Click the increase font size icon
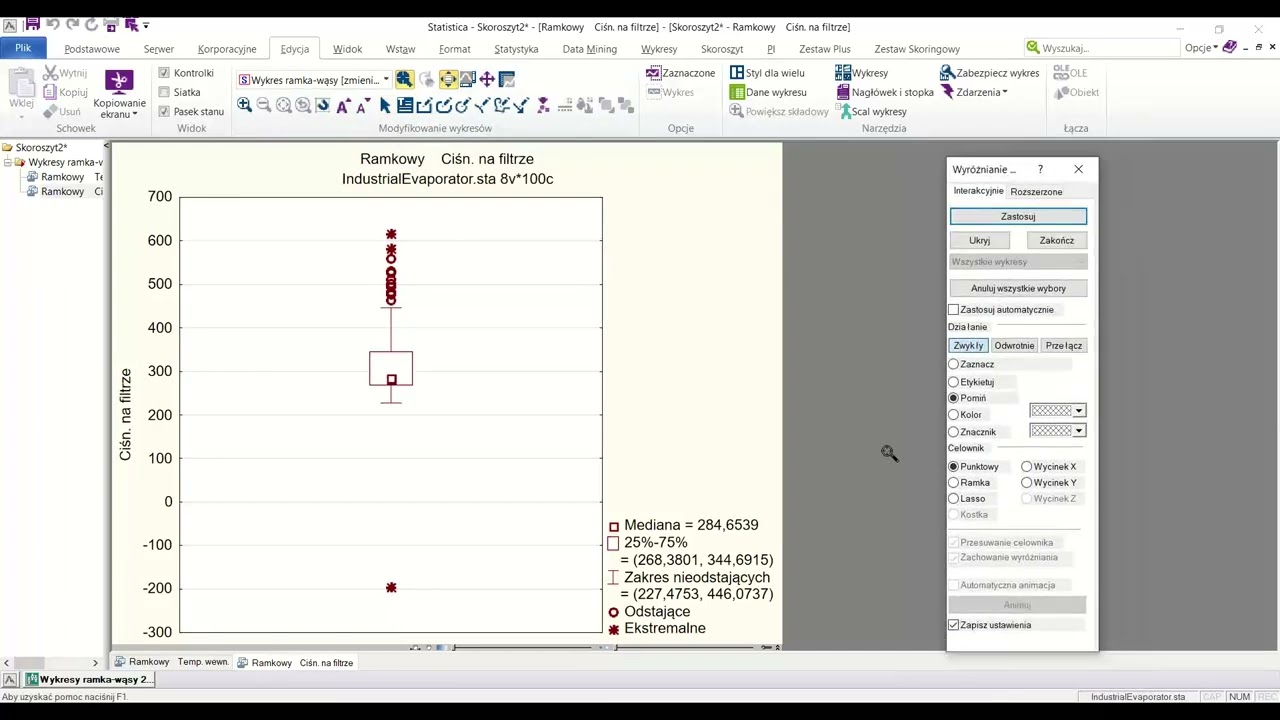1280x720 pixels. coord(343,105)
